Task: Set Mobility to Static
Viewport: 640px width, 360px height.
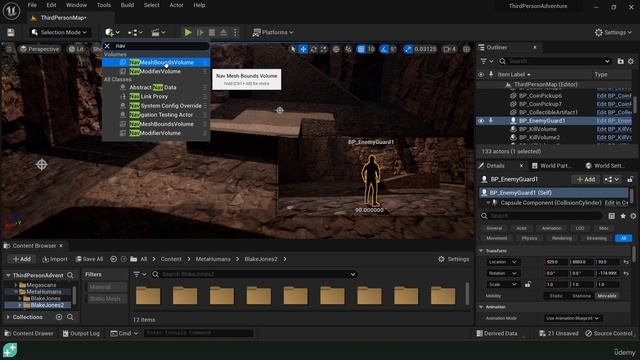Action: point(556,296)
